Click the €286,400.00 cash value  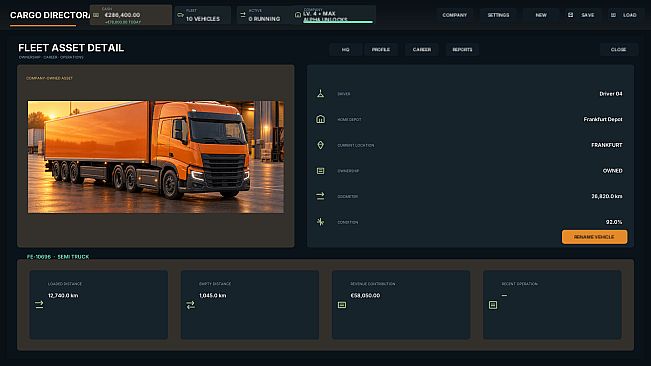[x=122, y=15]
